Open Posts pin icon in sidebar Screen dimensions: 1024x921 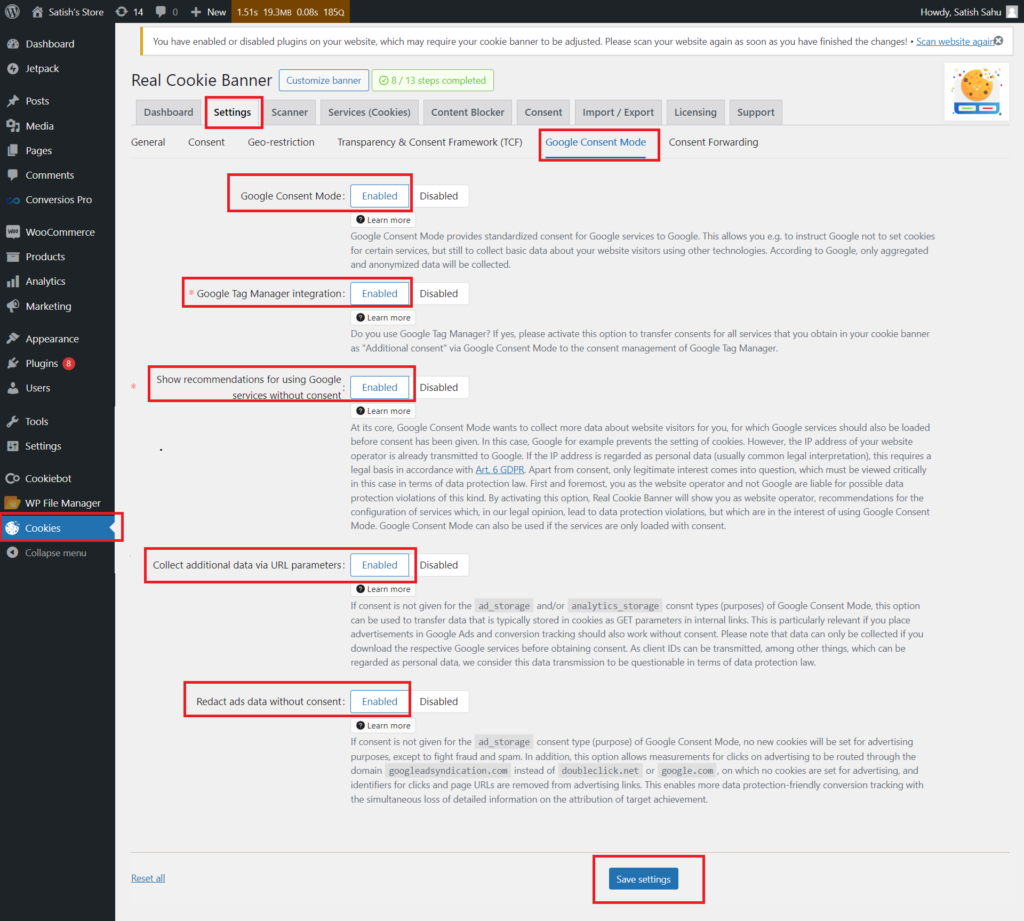pyautogui.click(x=12, y=101)
